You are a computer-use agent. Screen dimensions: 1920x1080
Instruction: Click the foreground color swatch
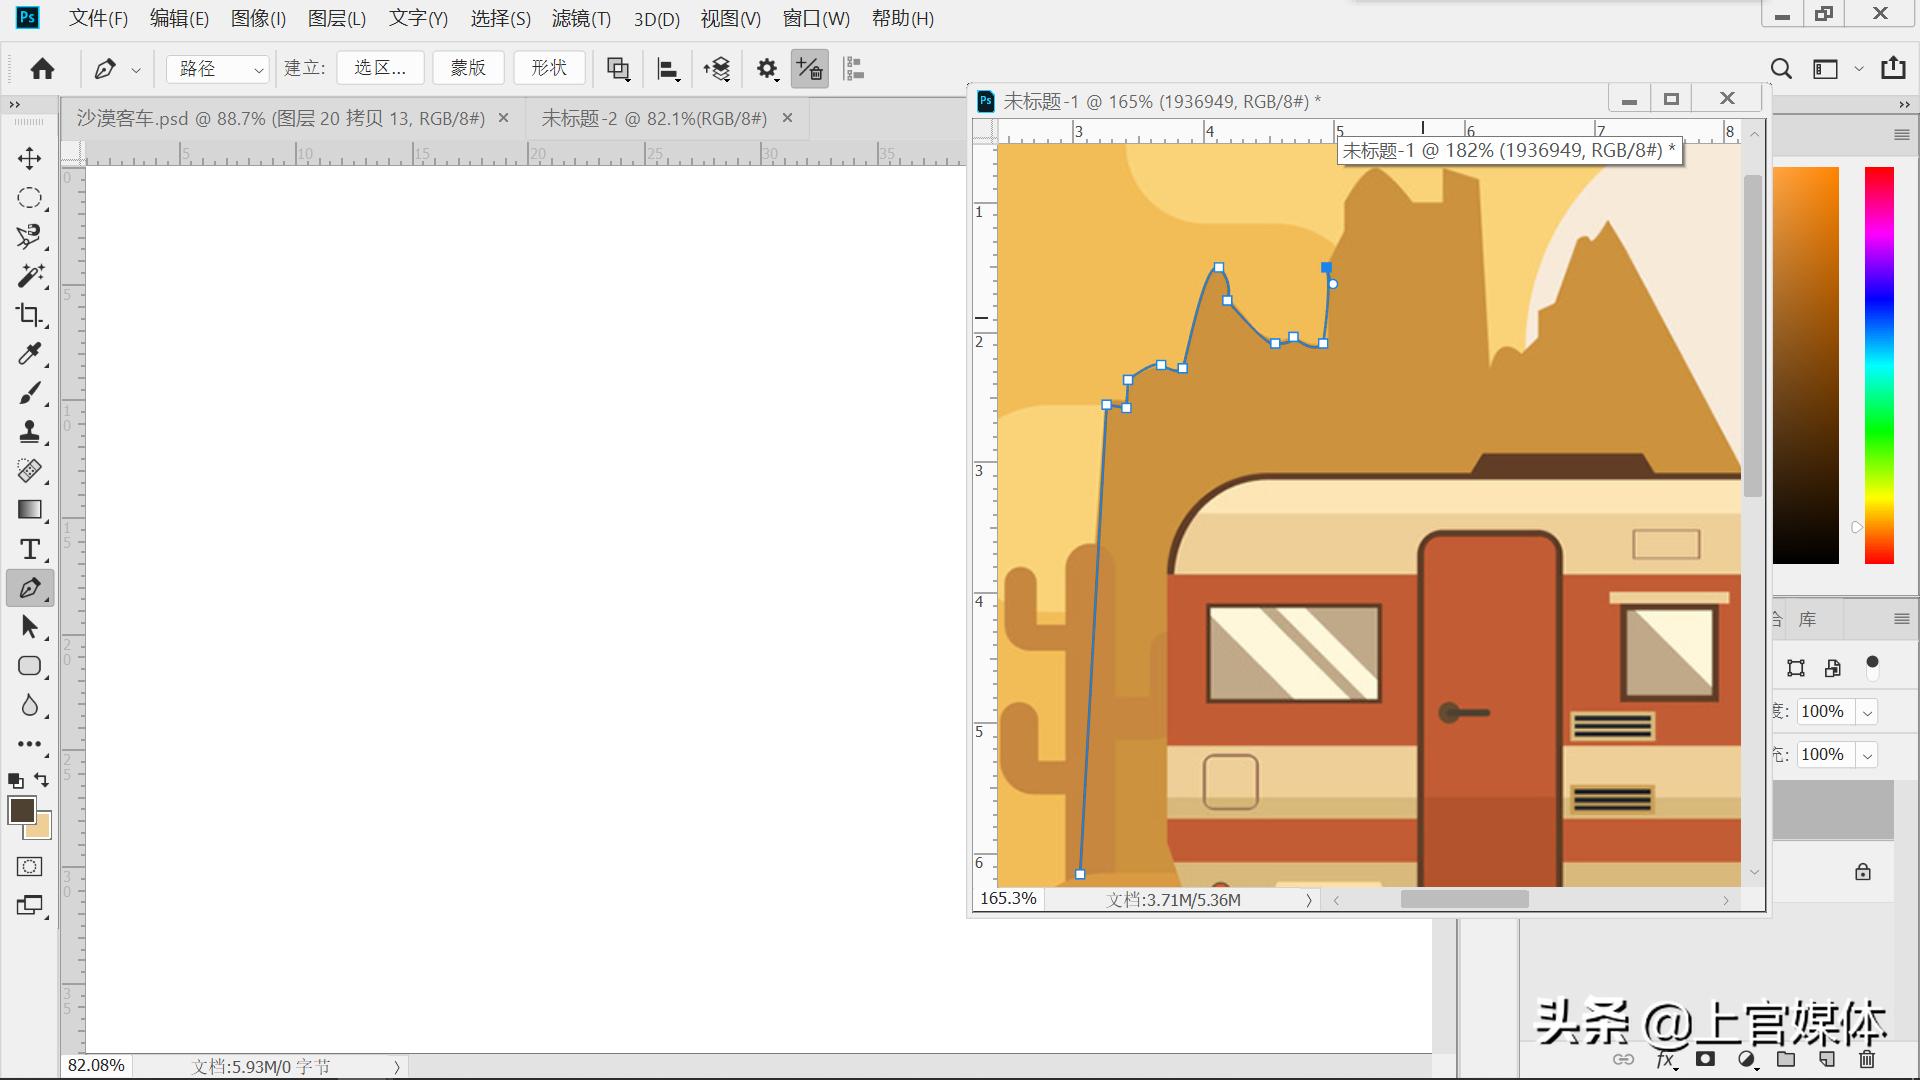coord(21,810)
